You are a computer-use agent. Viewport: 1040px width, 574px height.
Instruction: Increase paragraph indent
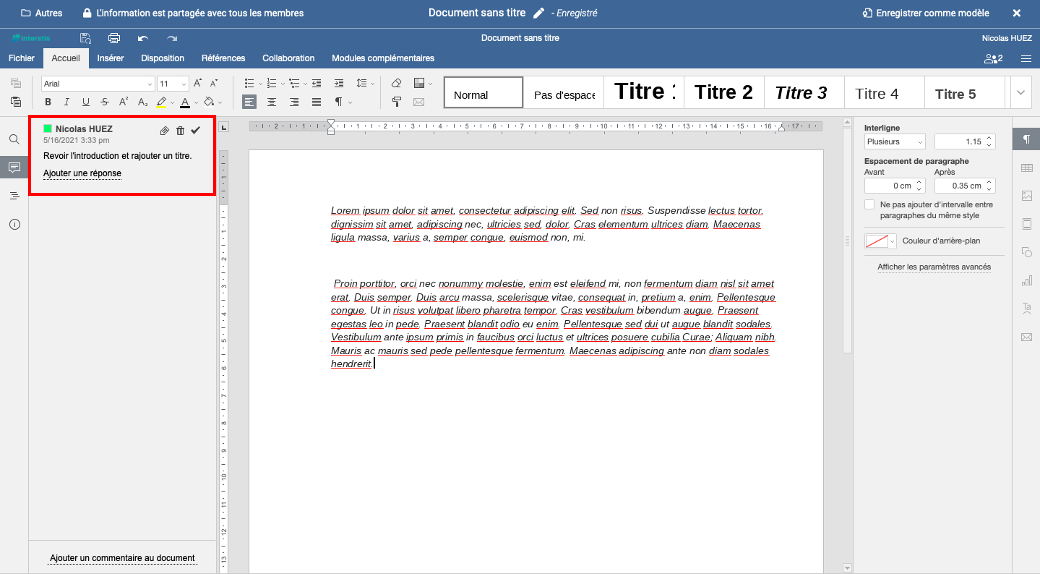click(339, 83)
